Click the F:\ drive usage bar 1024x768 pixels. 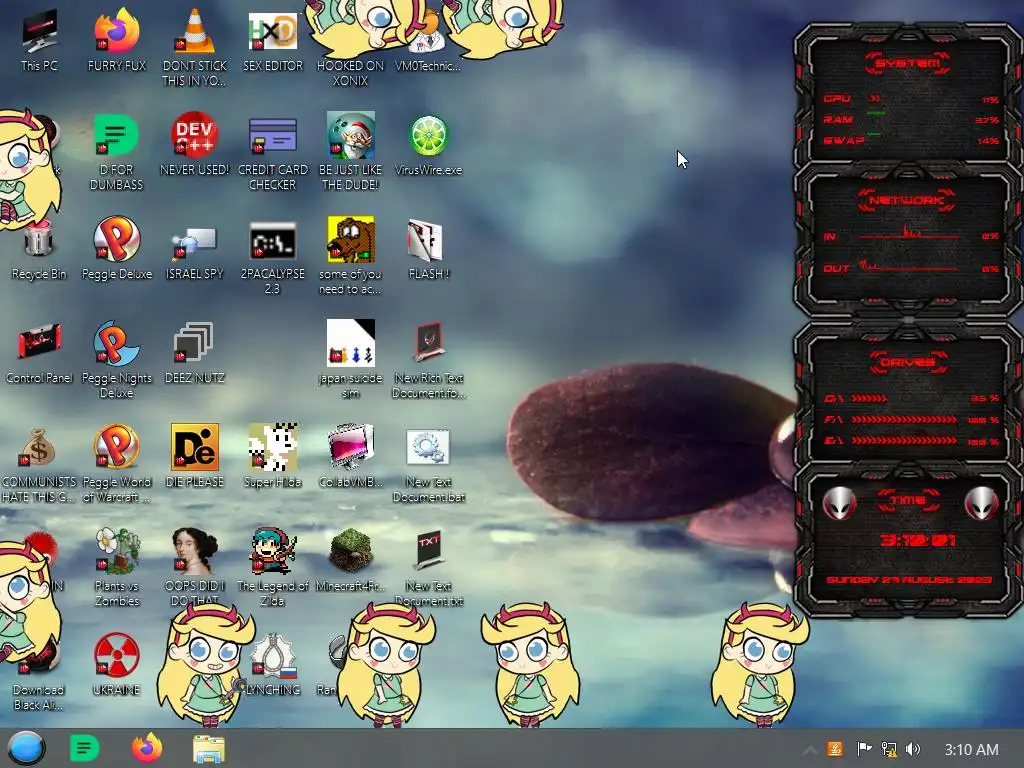point(905,420)
